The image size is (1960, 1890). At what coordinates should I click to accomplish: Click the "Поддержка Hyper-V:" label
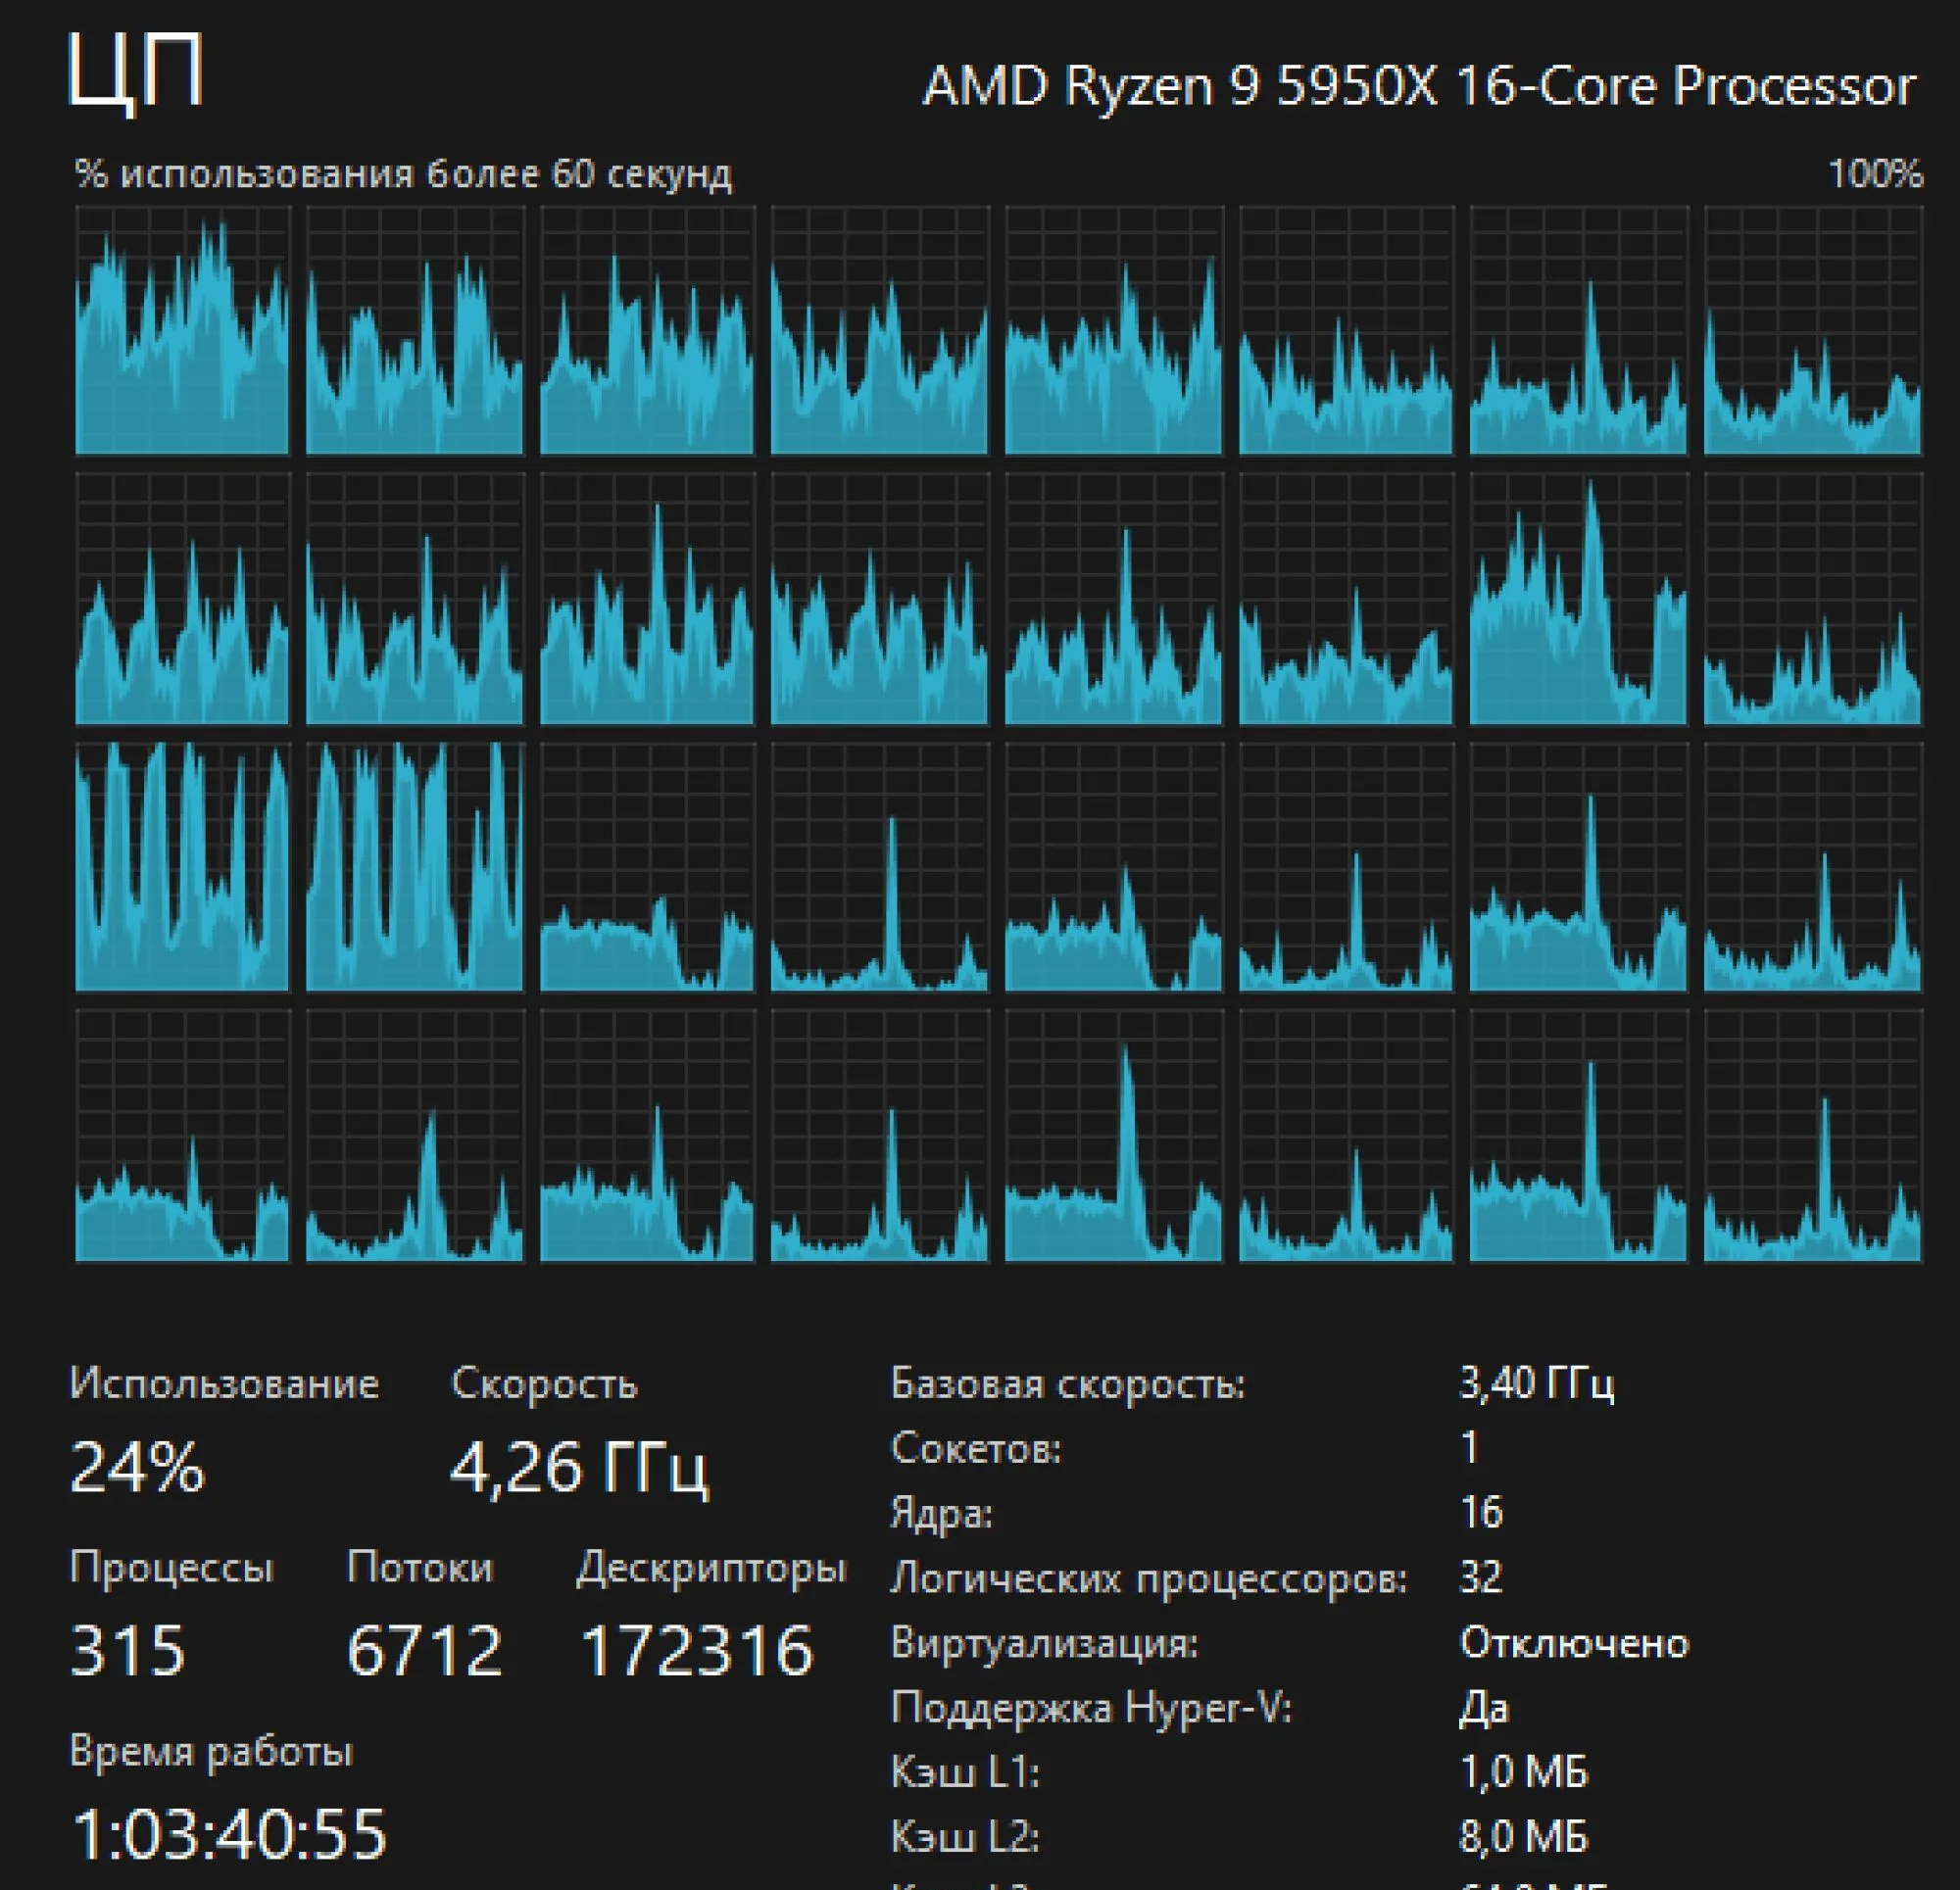click(1092, 1707)
